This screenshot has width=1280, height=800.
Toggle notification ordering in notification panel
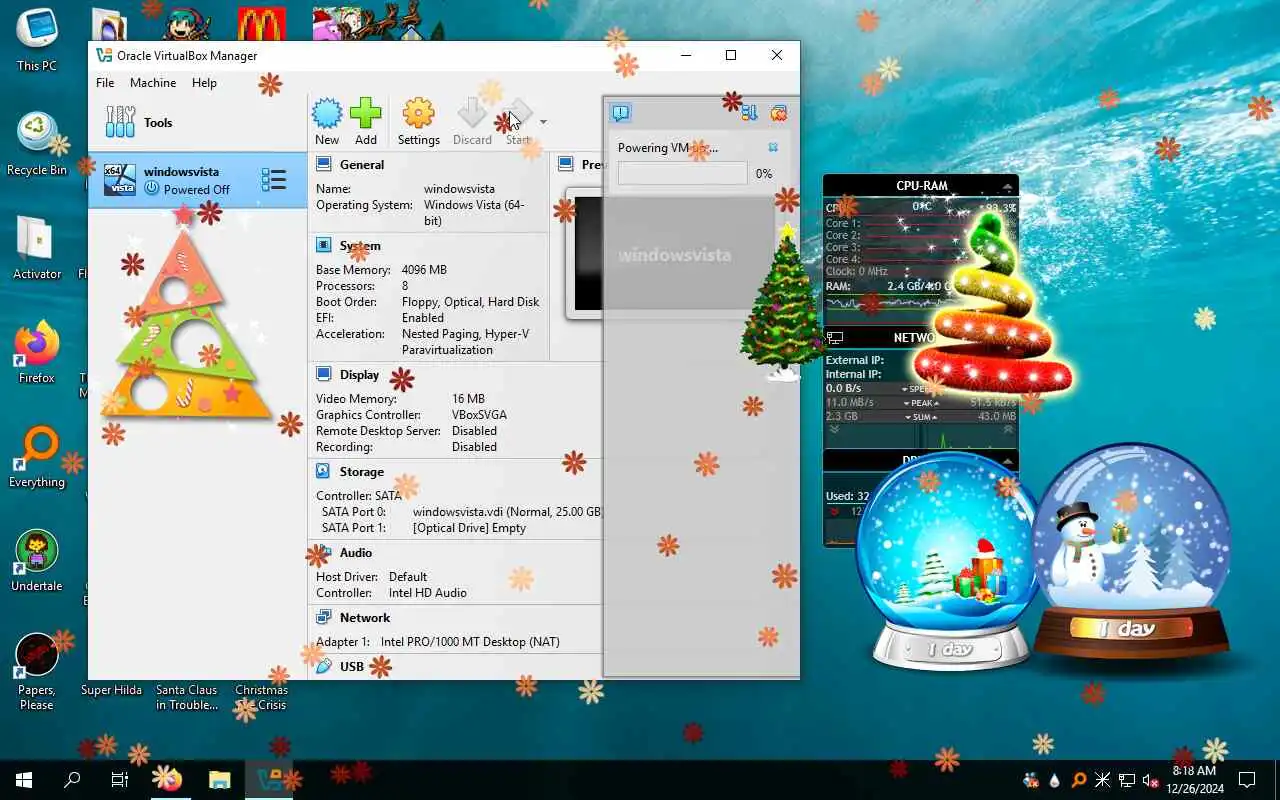click(749, 113)
